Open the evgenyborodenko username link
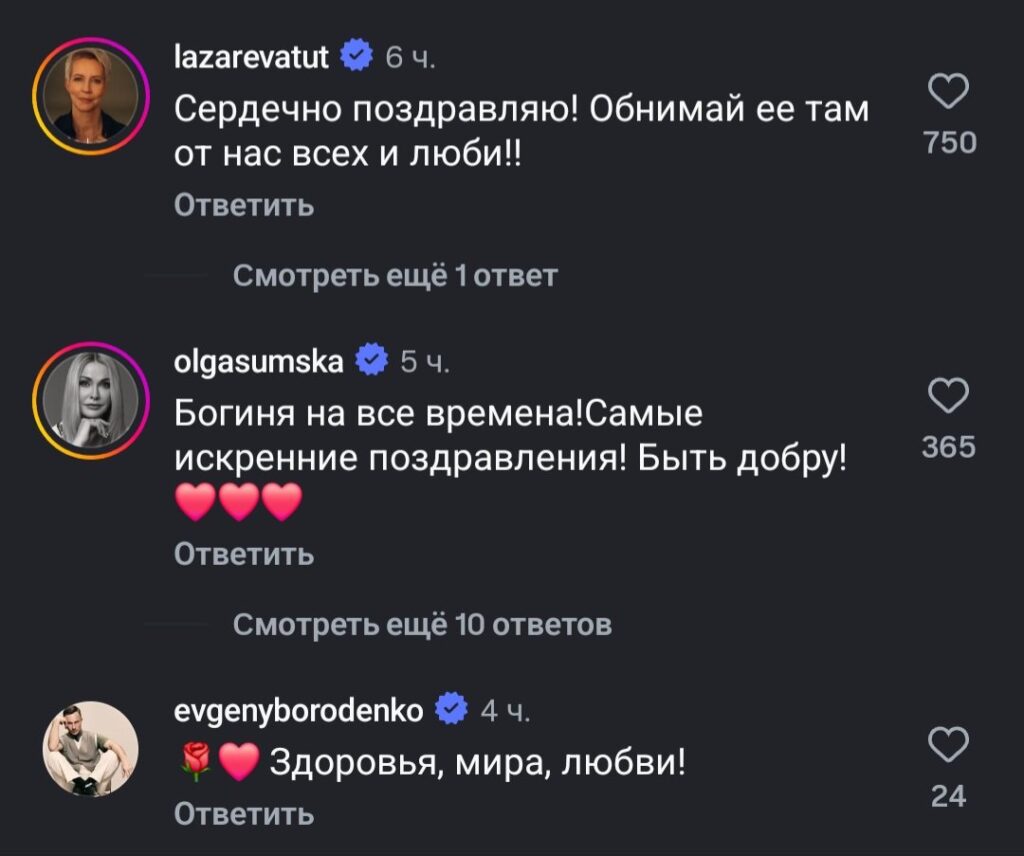 click(298, 710)
